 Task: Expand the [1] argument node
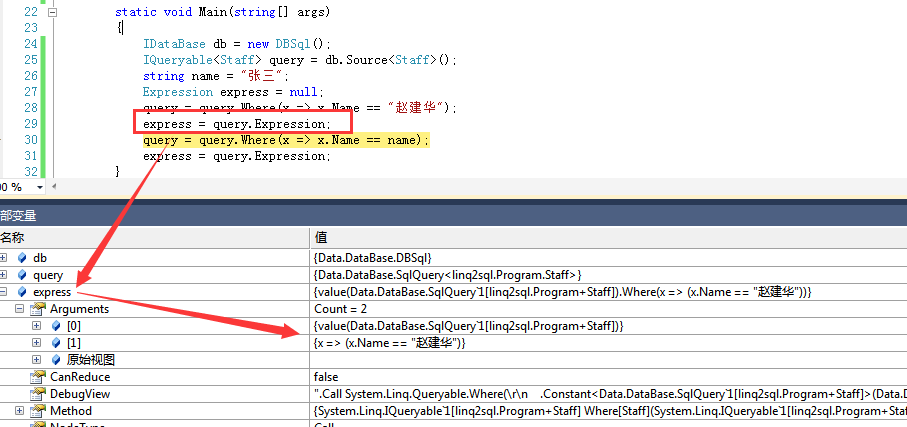click(37, 343)
